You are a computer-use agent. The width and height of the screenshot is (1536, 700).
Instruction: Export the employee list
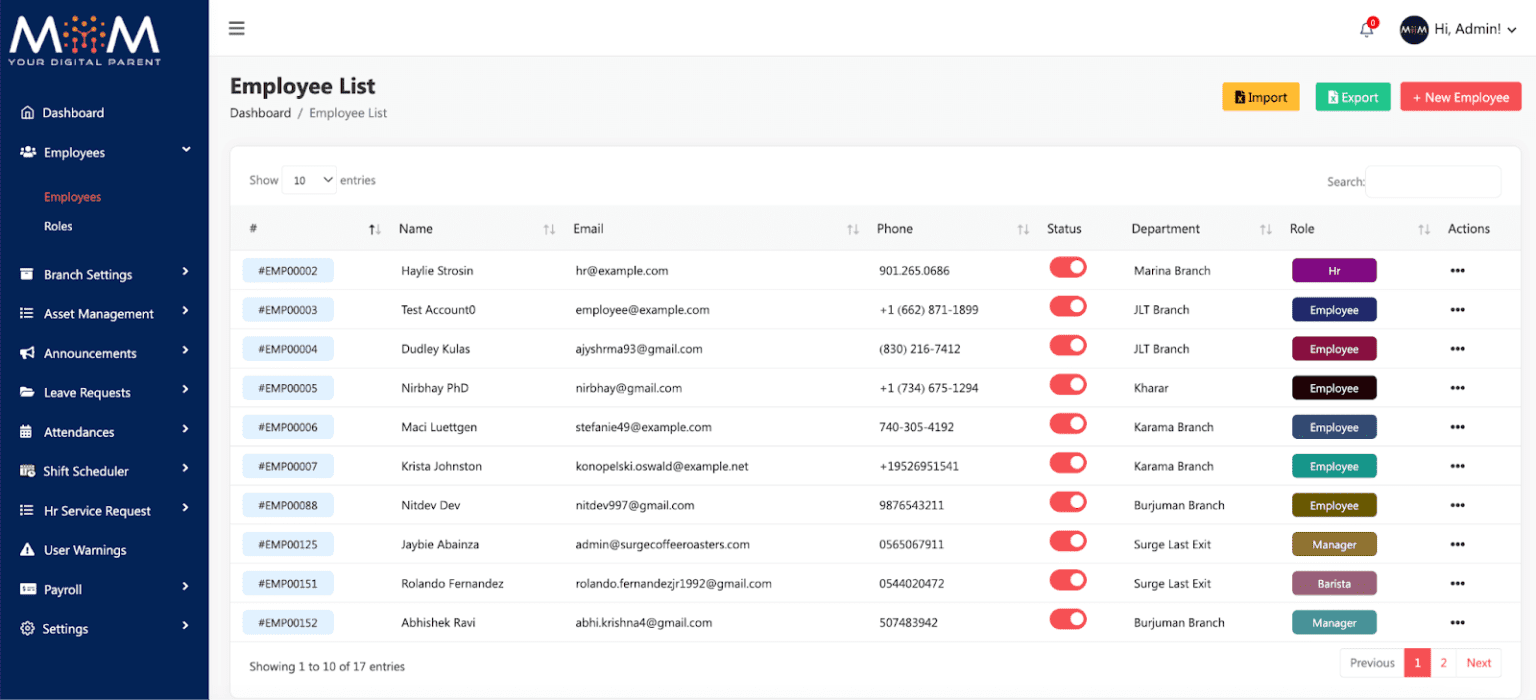point(1353,97)
